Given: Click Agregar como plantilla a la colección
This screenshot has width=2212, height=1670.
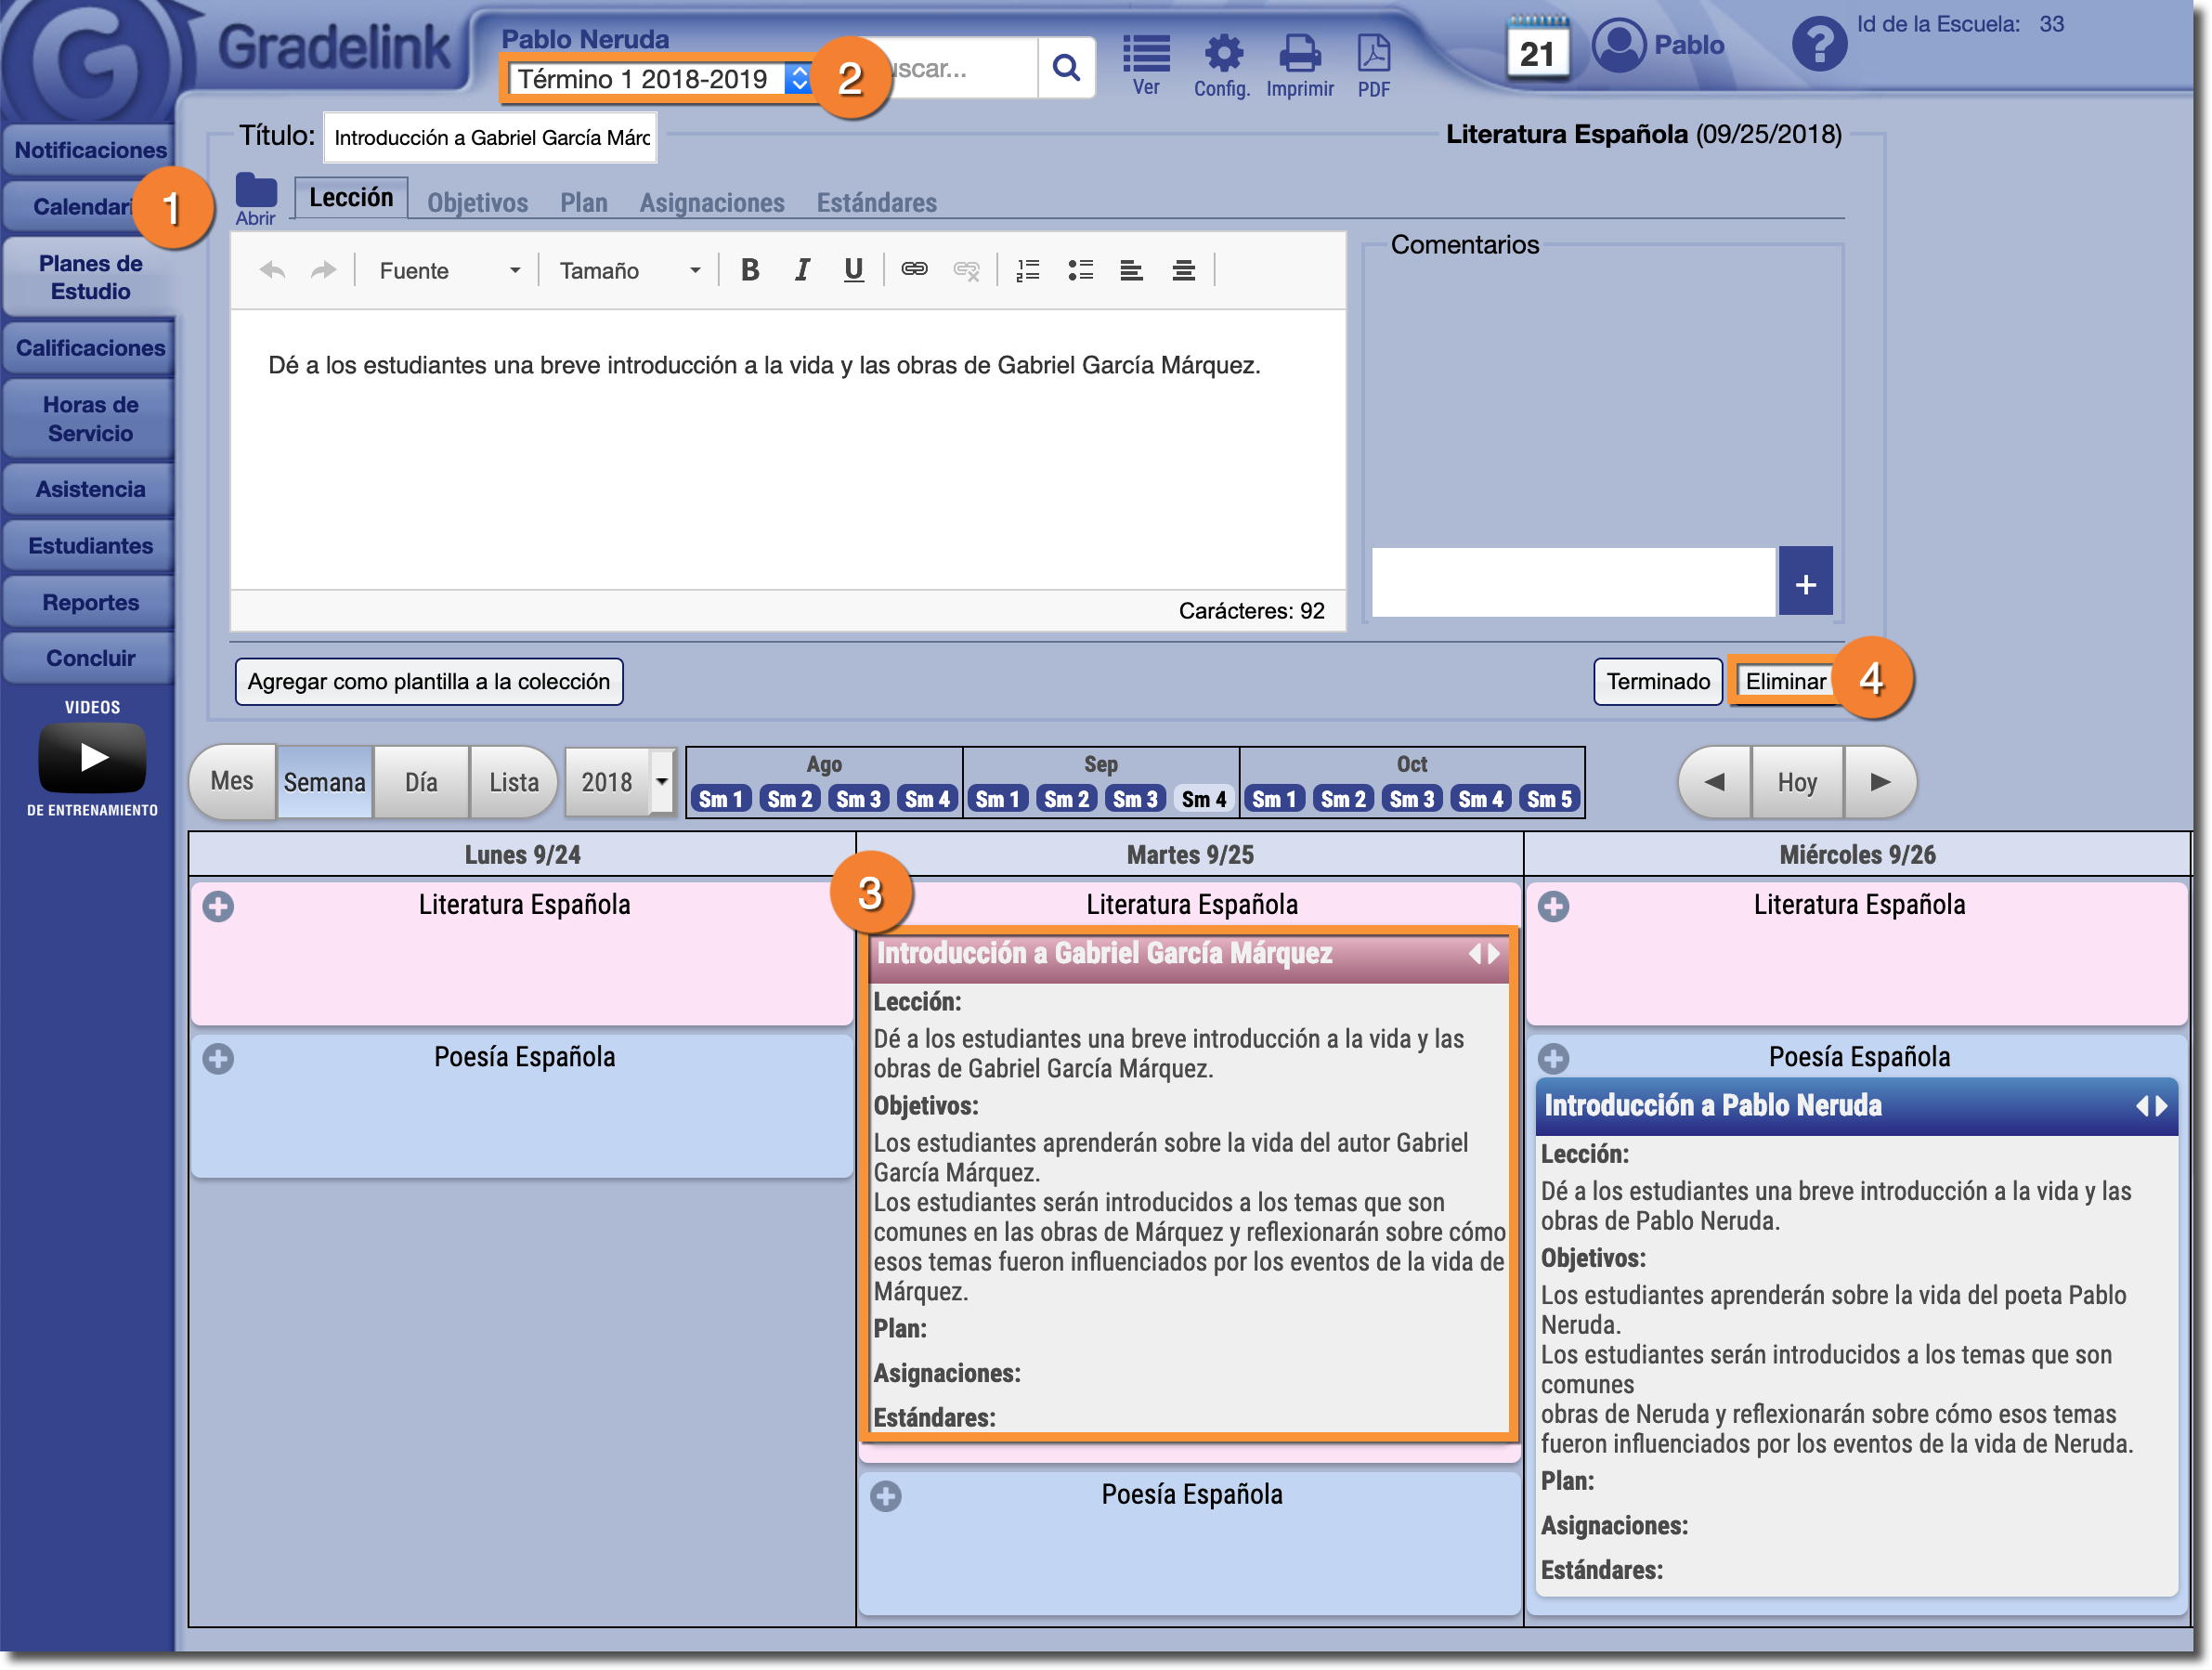Looking at the screenshot, I should (x=429, y=682).
